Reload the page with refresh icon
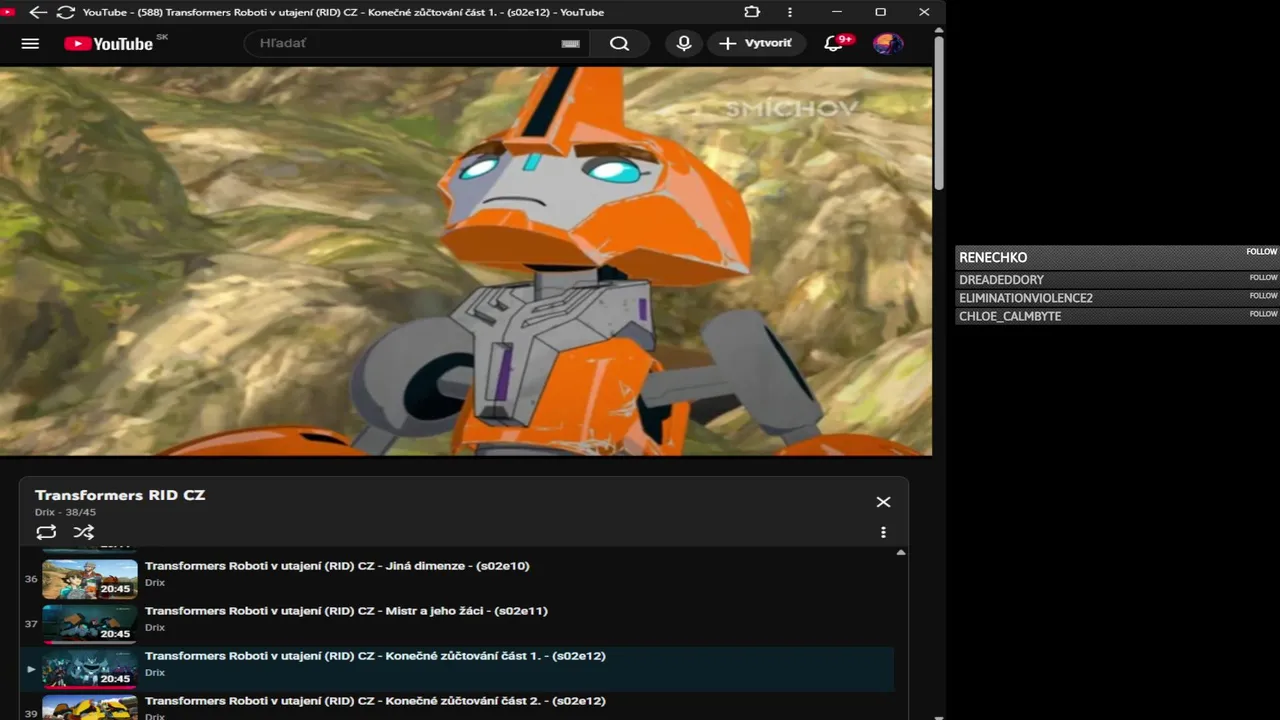The image size is (1280, 720). click(66, 12)
